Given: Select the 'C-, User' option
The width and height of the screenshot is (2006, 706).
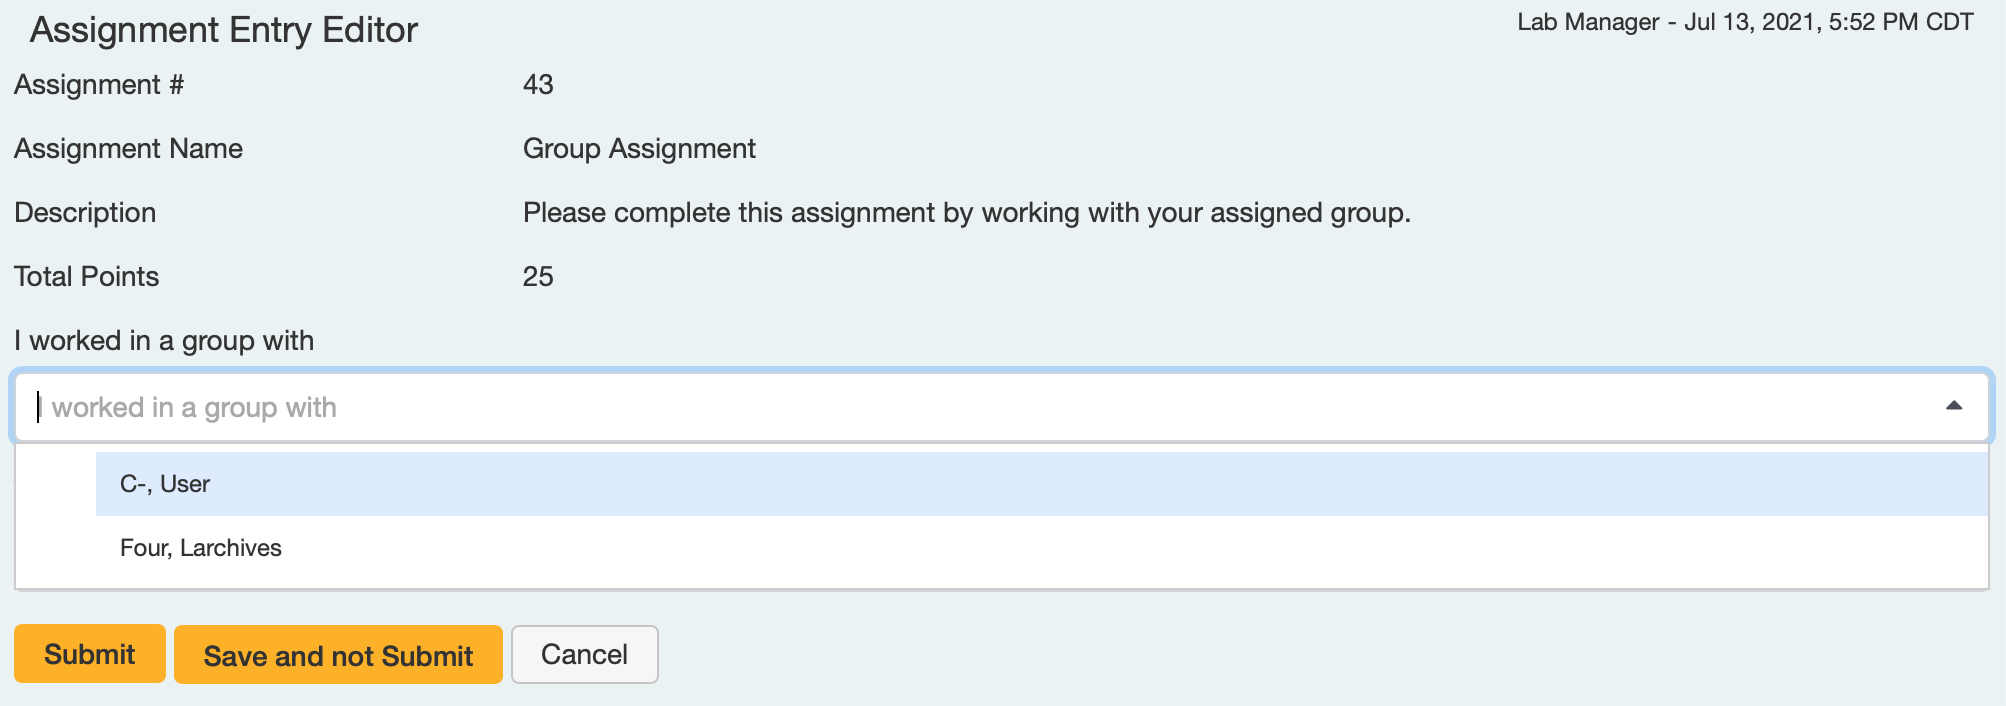Looking at the screenshot, I should (x=165, y=484).
